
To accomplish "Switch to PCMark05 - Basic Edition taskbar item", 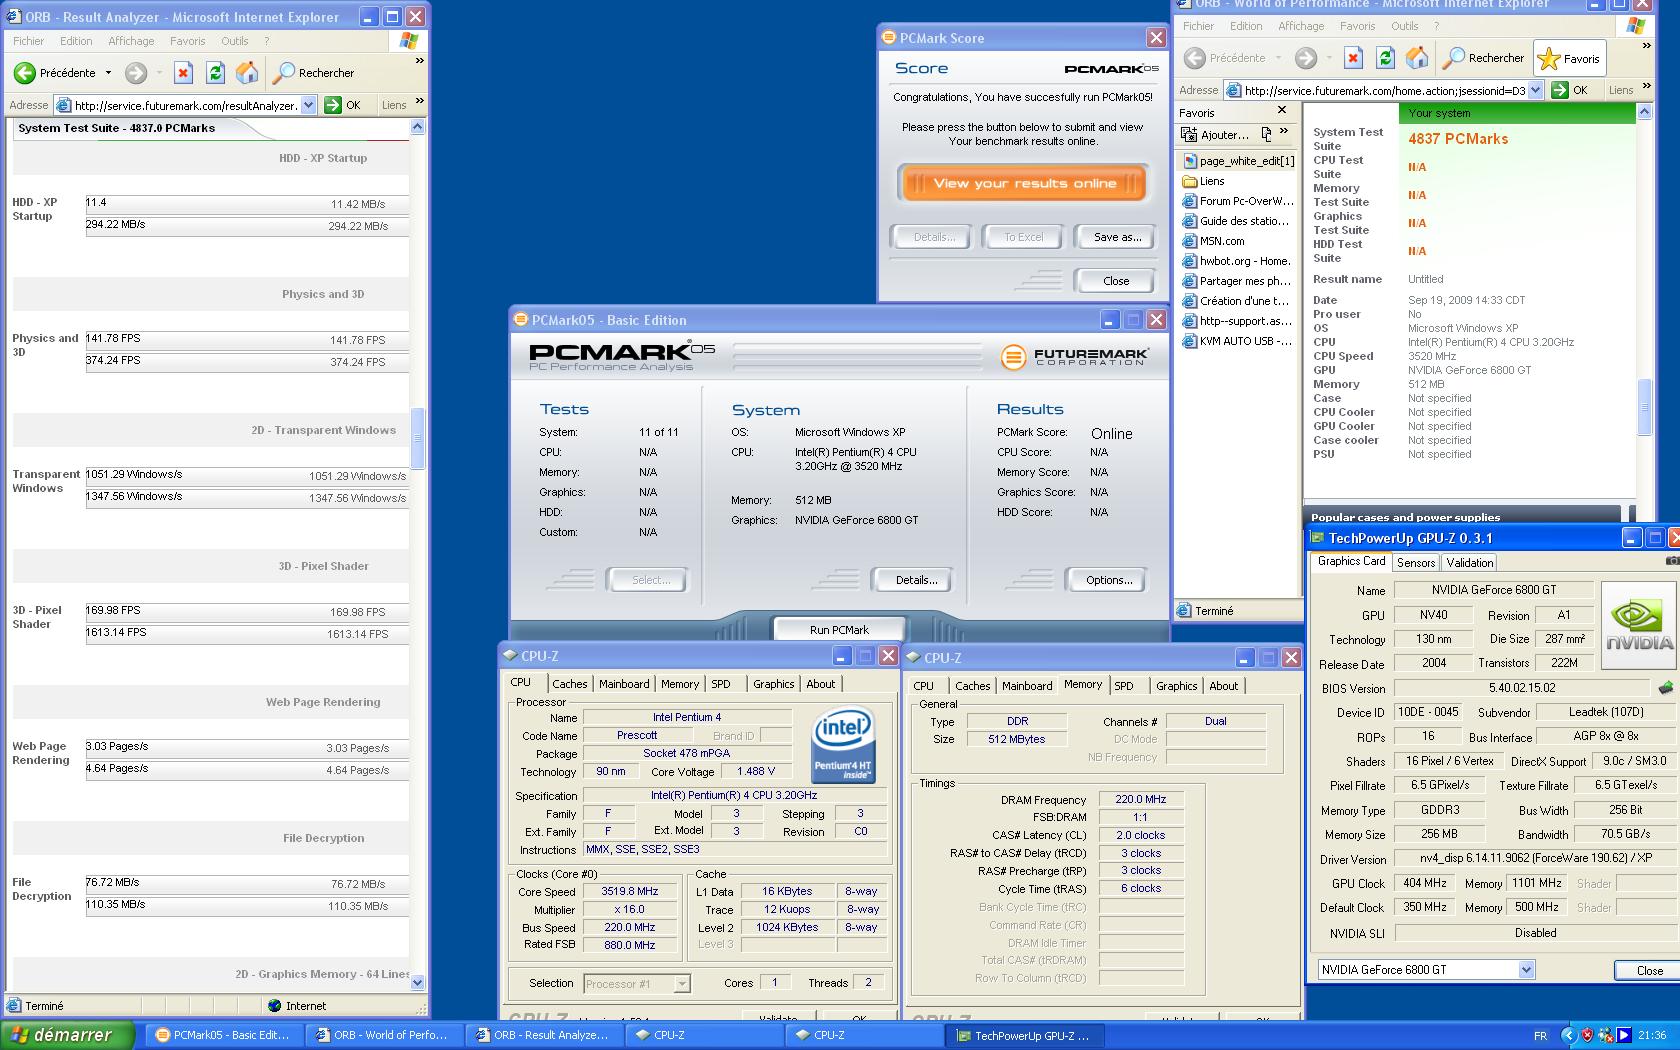I will click(x=222, y=1035).
